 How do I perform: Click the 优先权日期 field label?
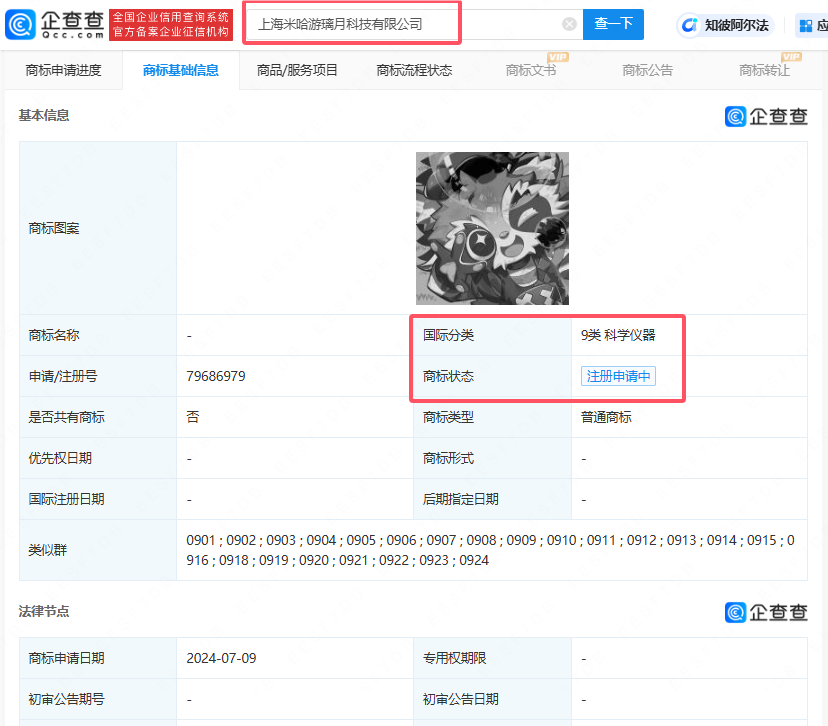click(x=60, y=458)
